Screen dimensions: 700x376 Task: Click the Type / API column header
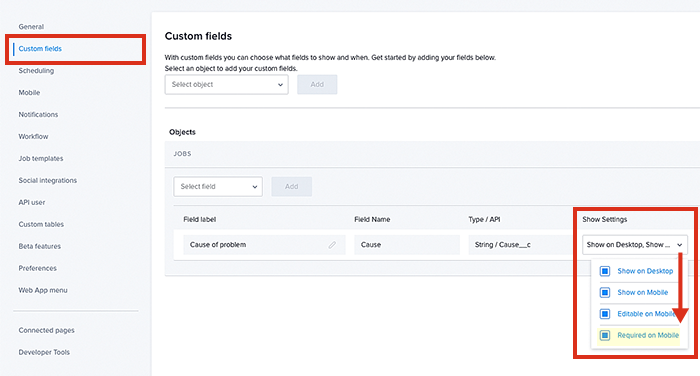tap(484, 219)
